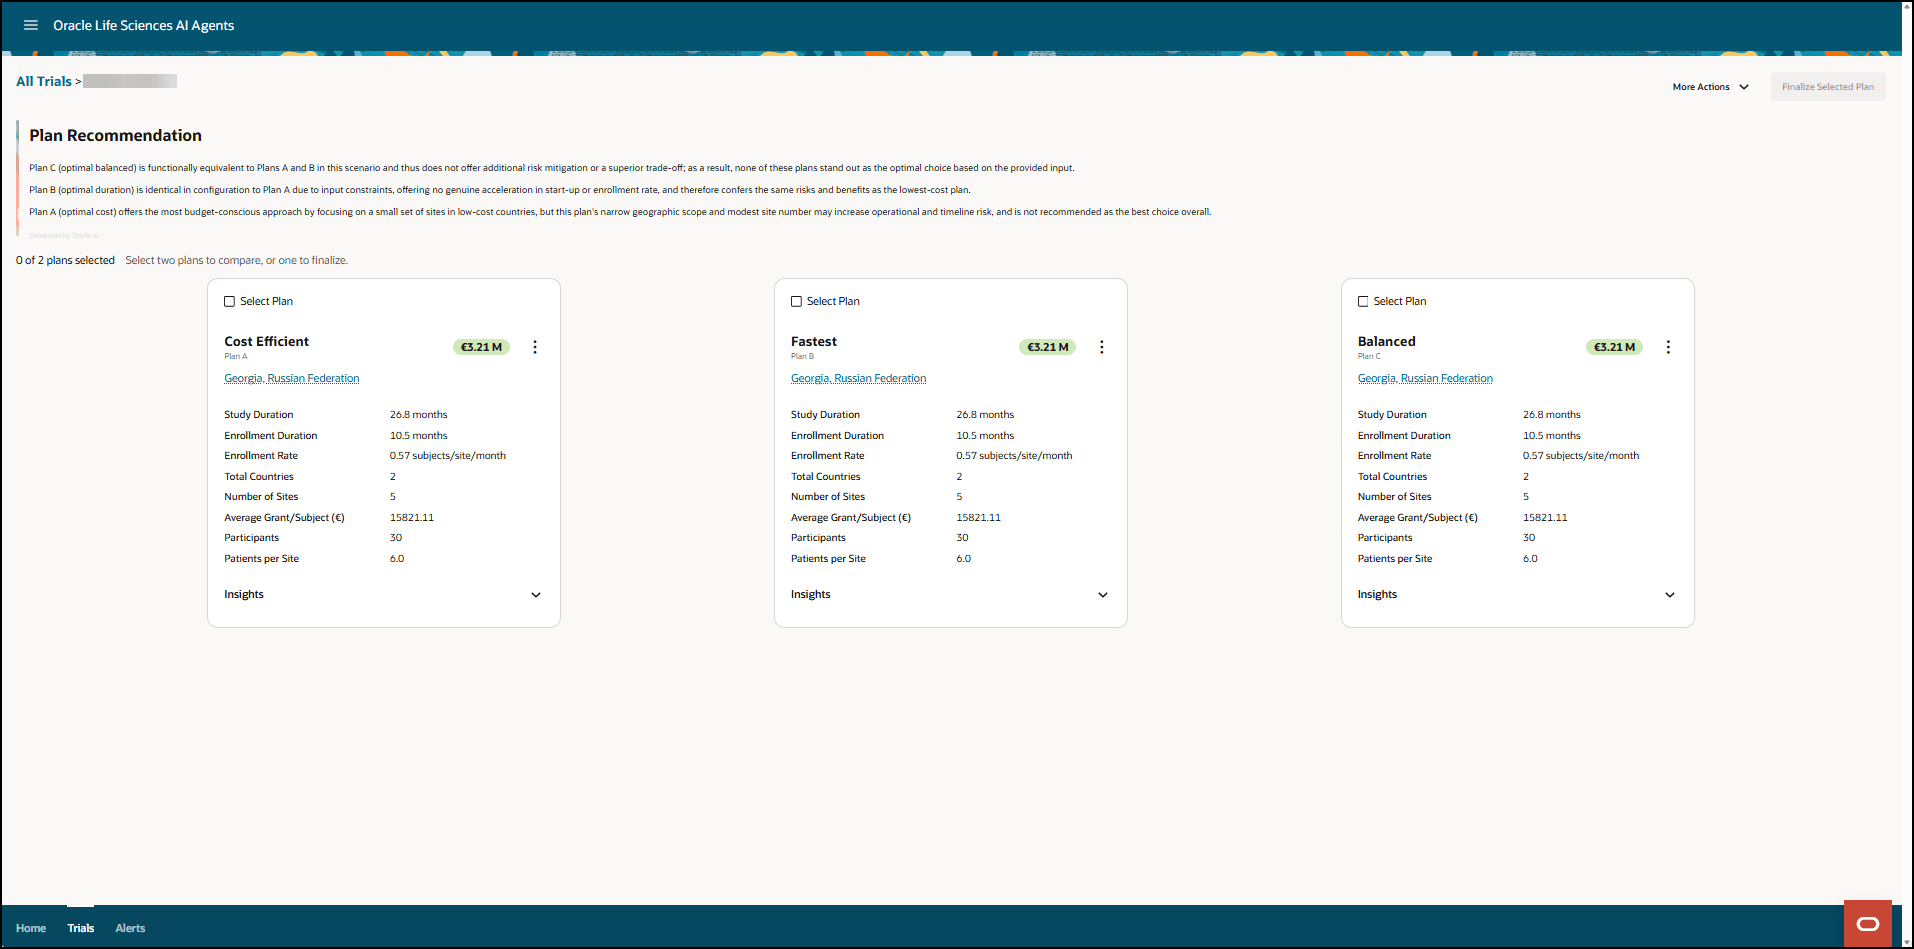Click Study Duration value in Cost Efficient card
Screen dimensions: 1914x949
pyautogui.click(x=419, y=414)
